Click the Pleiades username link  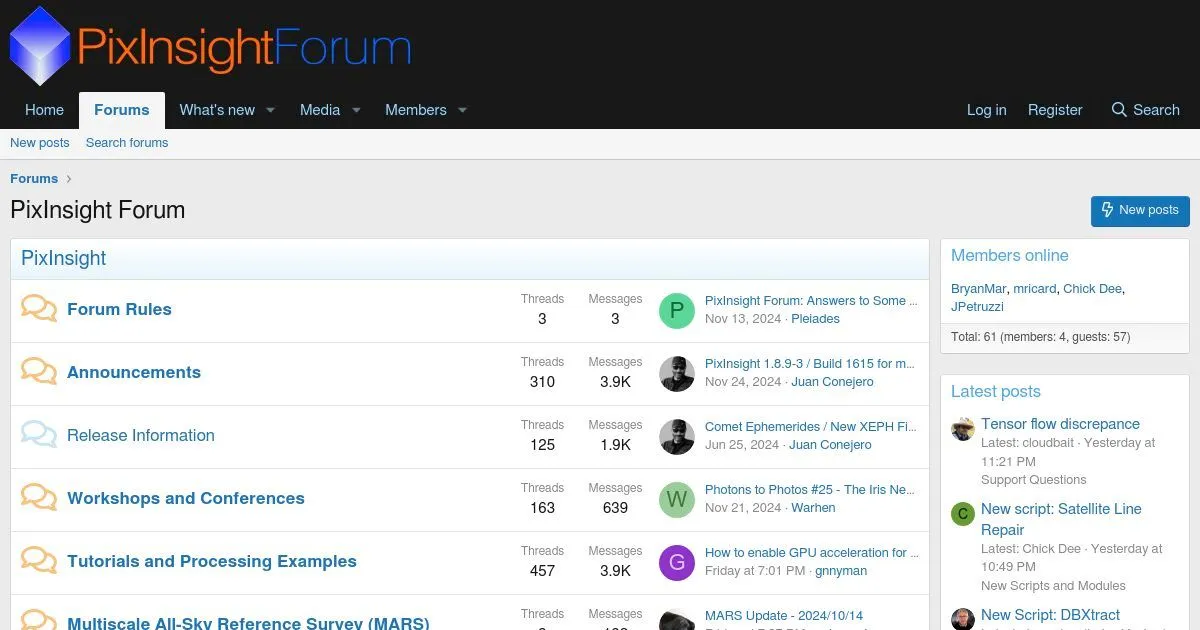(x=815, y=319)
